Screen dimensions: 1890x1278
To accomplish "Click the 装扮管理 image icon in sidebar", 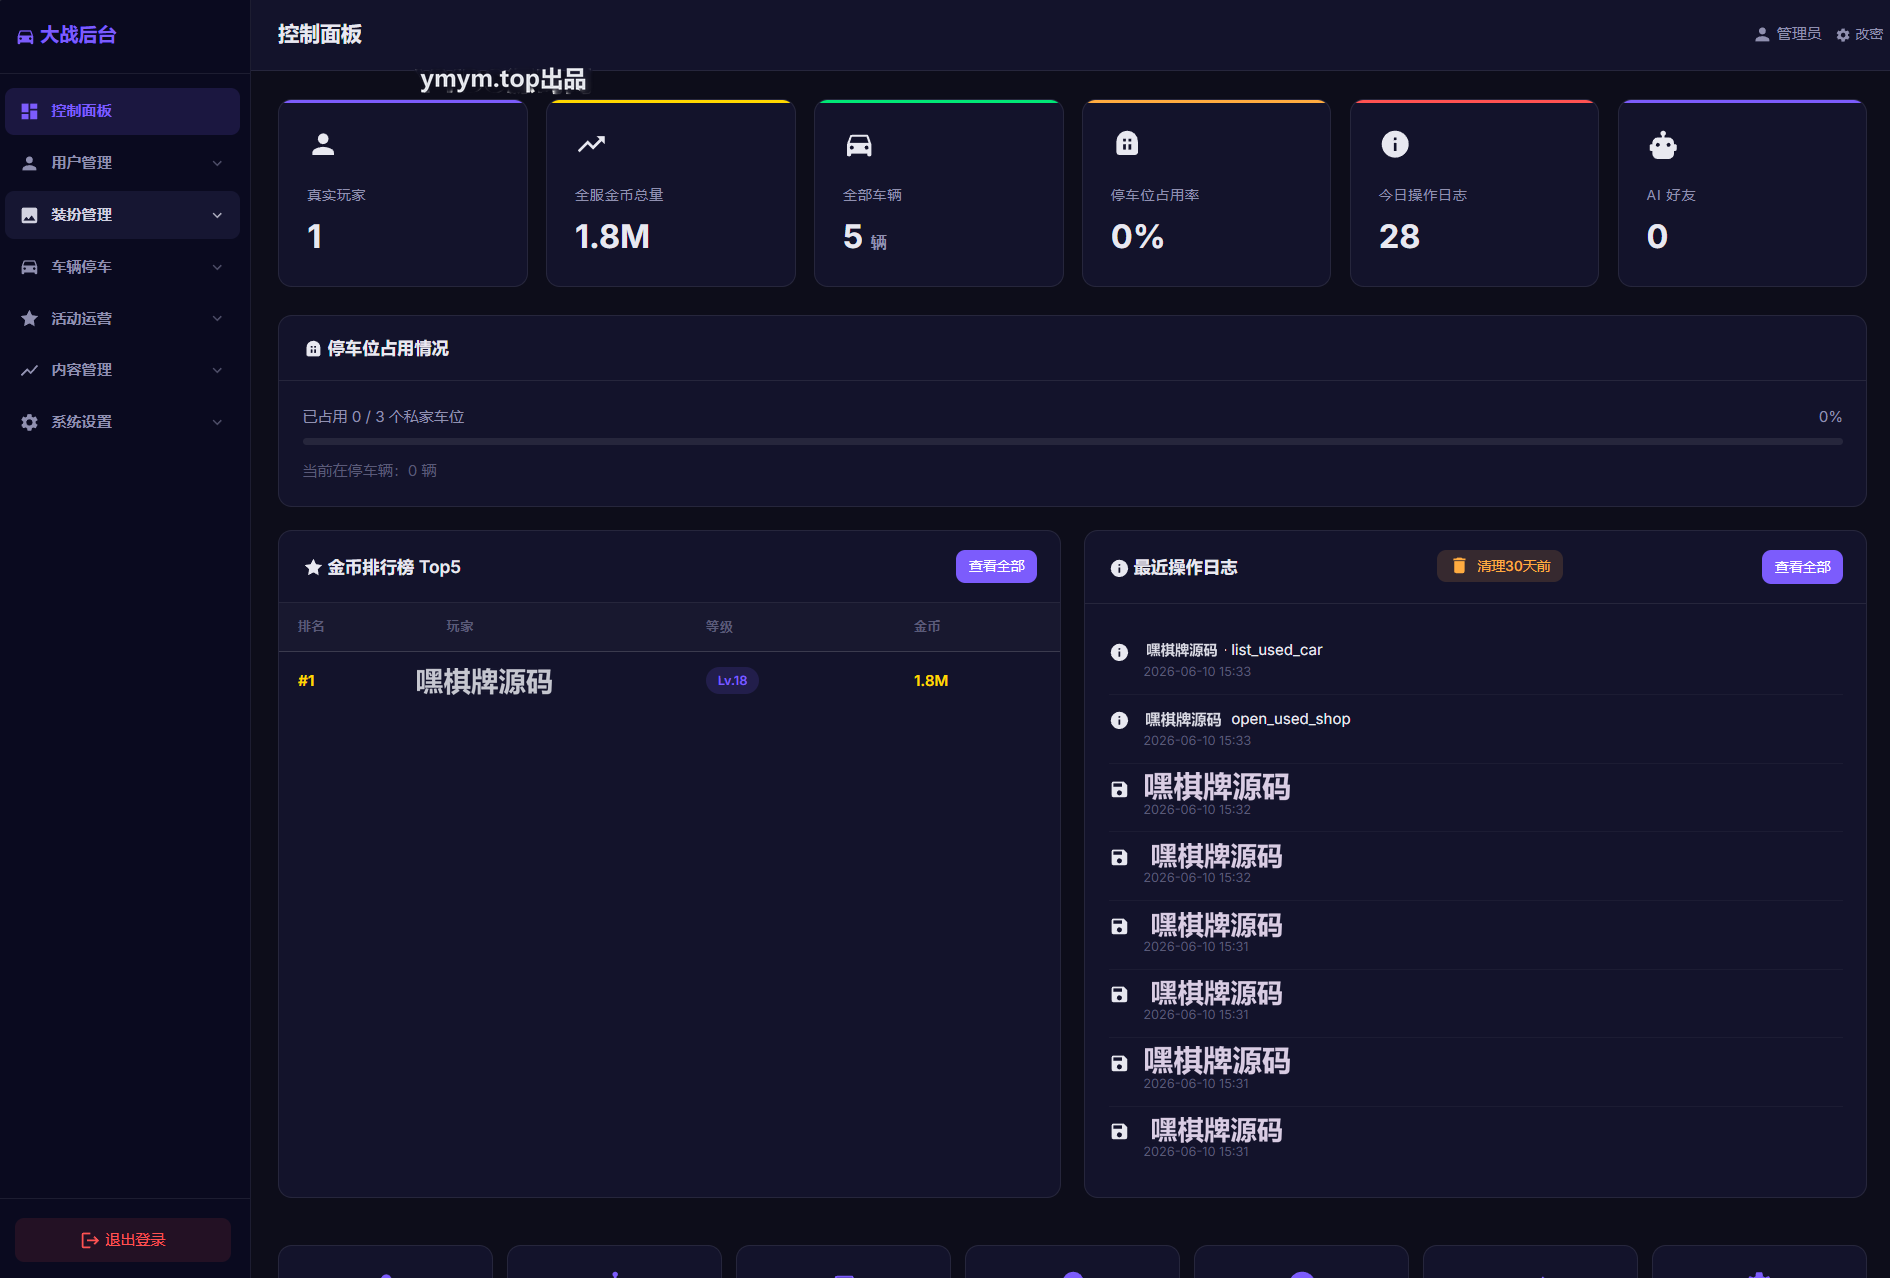I will (29, 215).
